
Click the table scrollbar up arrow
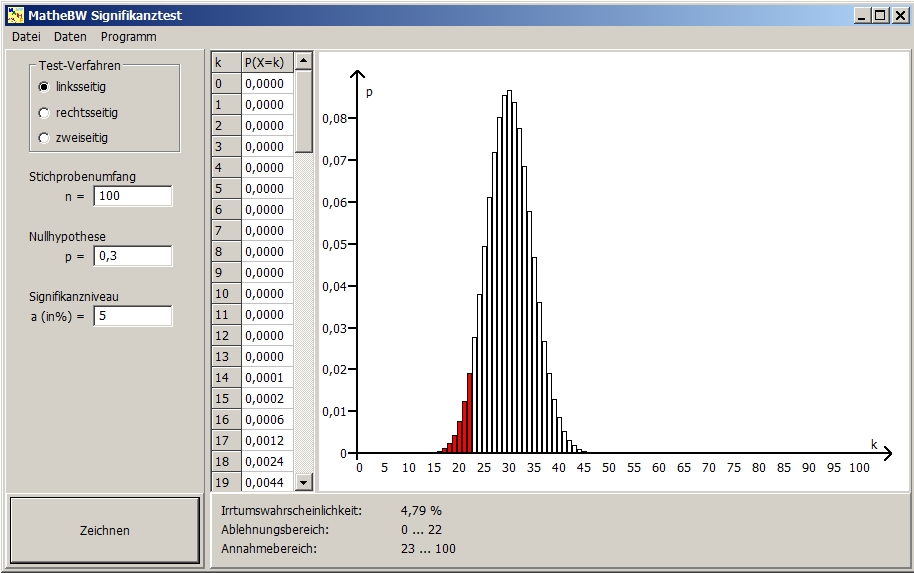tap(304, 61)
